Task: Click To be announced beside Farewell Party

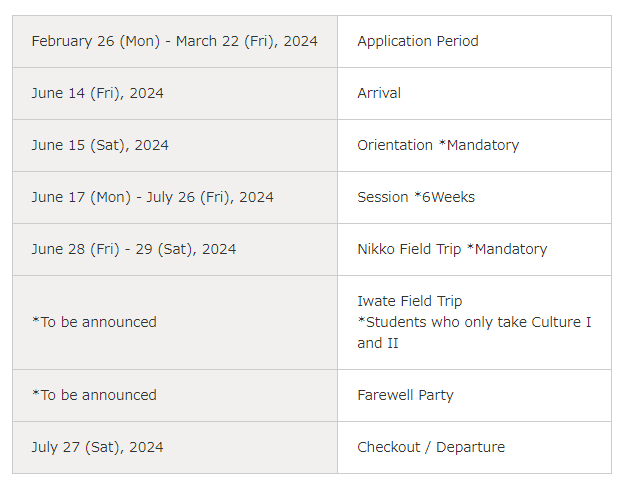Action: 94,395
